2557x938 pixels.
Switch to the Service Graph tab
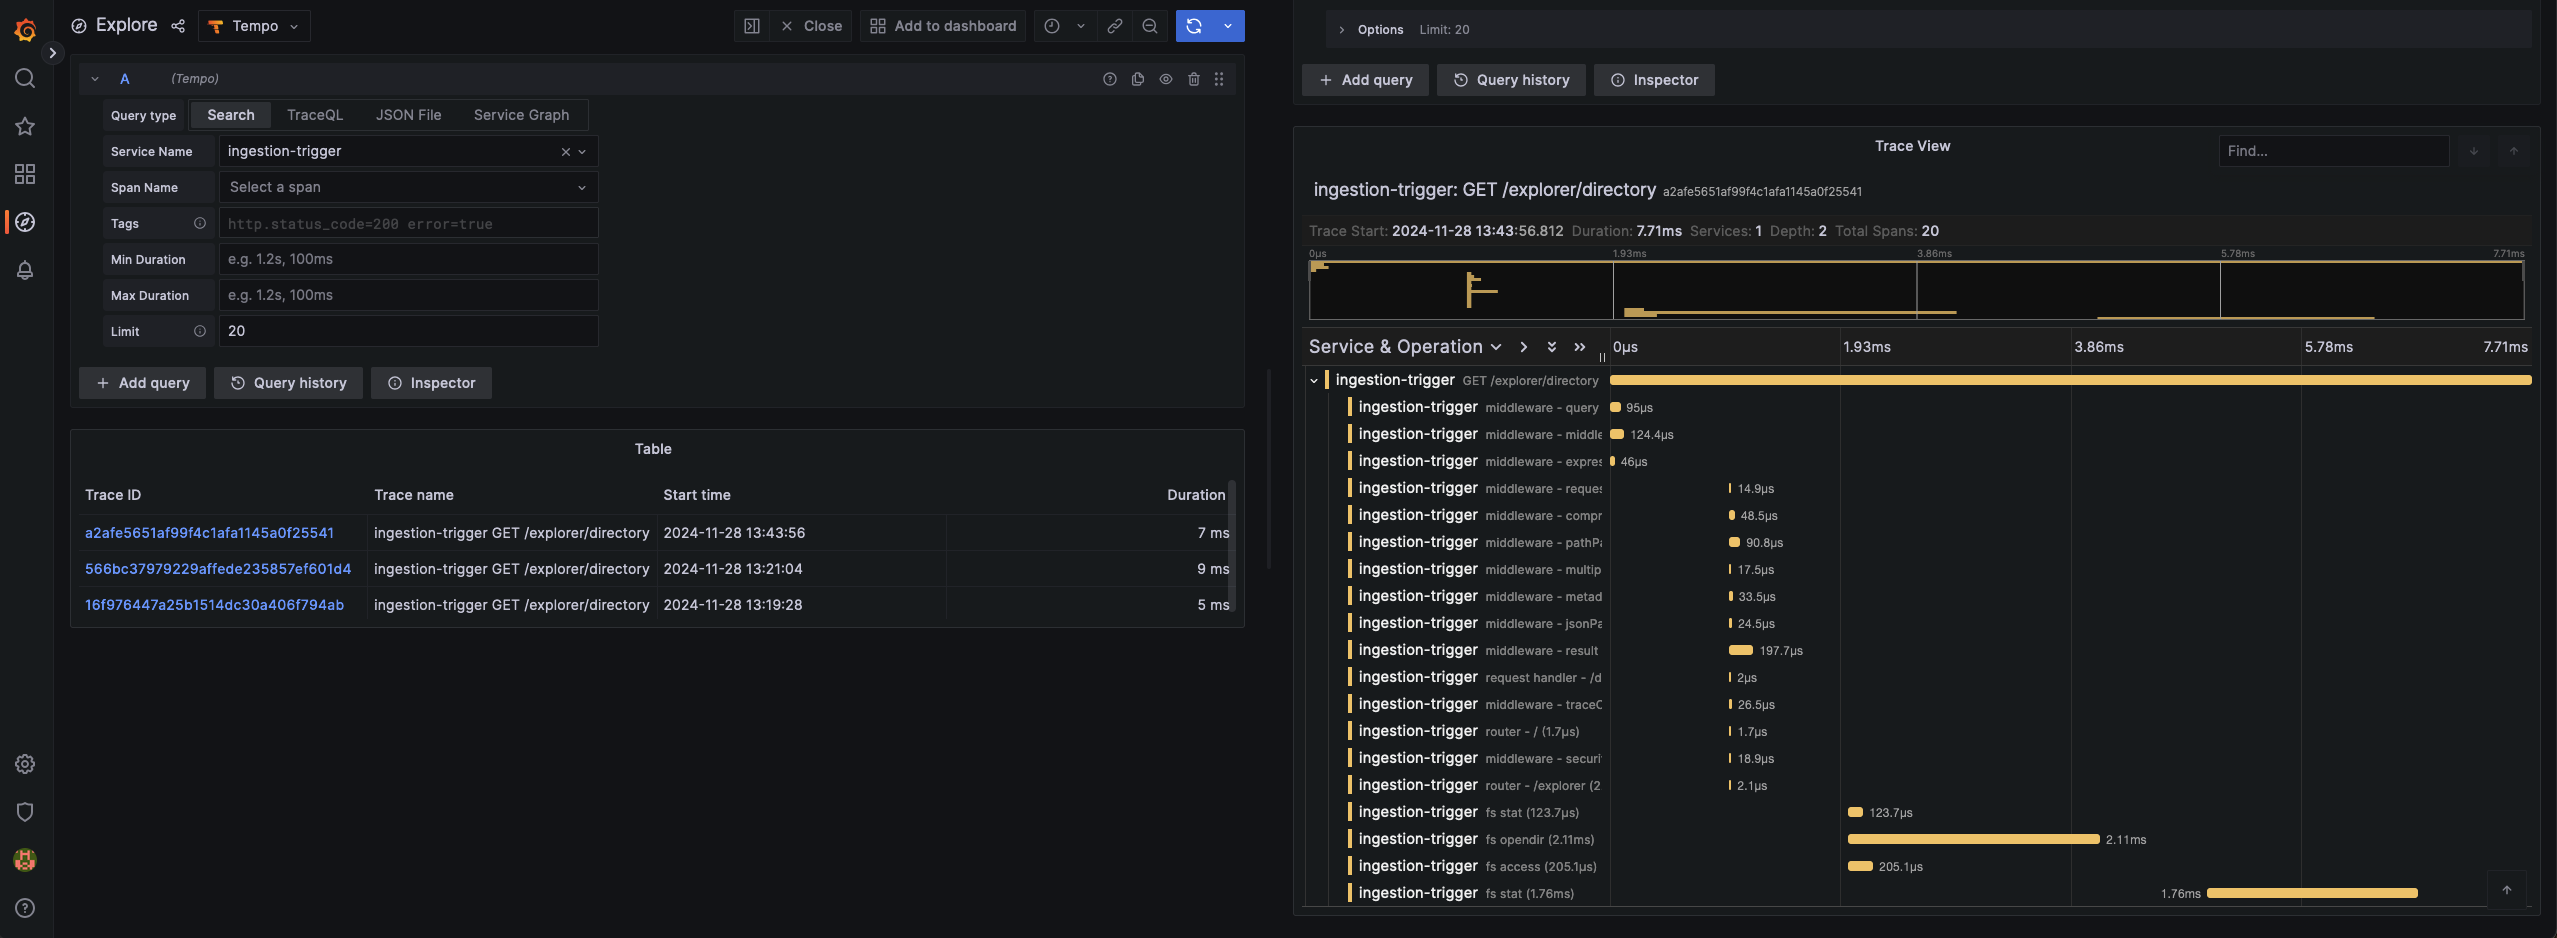pos(521,115)
